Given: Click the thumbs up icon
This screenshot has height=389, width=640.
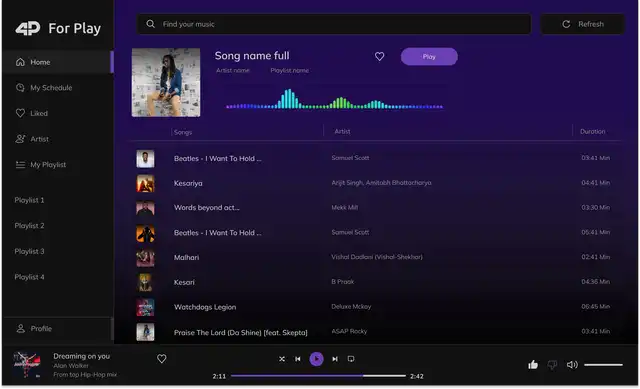Looking at the screenshot, I should 533,365.
